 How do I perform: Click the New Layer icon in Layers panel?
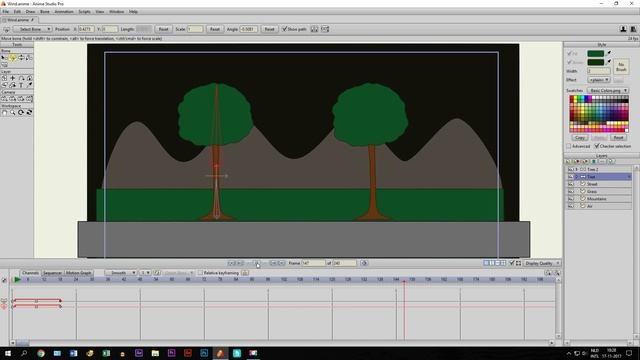(x=568, y=162)
